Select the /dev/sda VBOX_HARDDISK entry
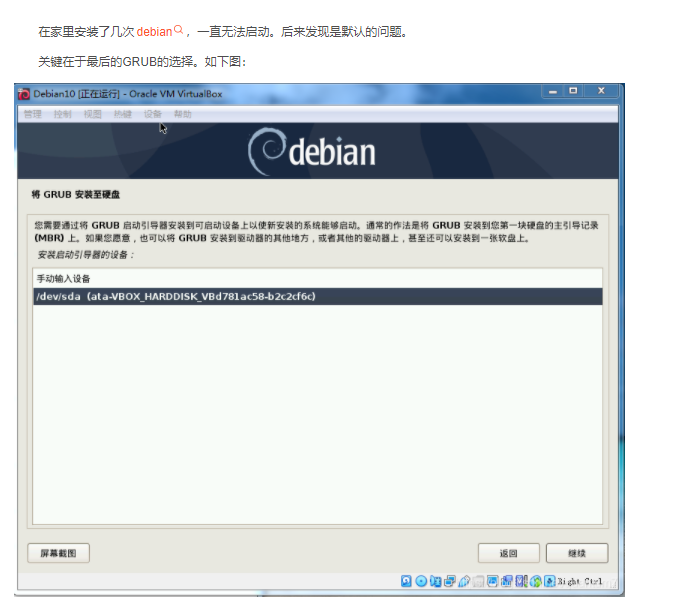Viewport: 683px width, 608px height. [x=318, y=297]
